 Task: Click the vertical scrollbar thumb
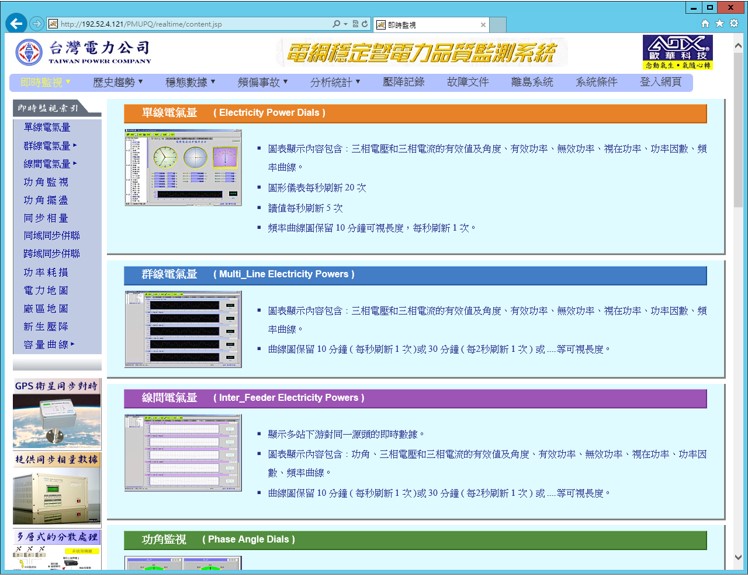tap(738, 130)
